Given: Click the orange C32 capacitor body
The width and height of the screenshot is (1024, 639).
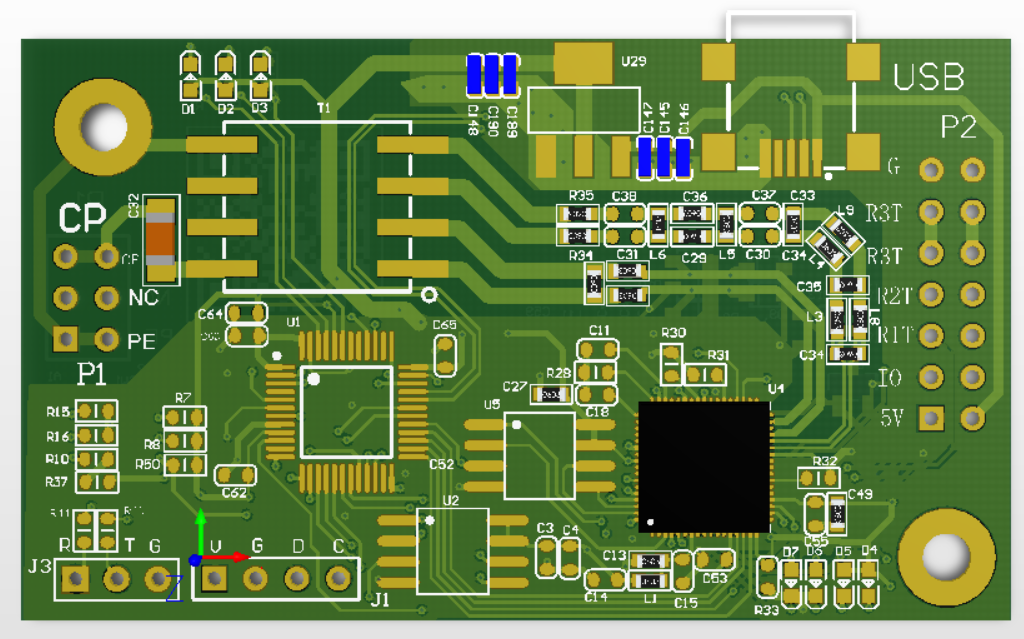Looking at the screenshot, I should (x=160, y=239).
